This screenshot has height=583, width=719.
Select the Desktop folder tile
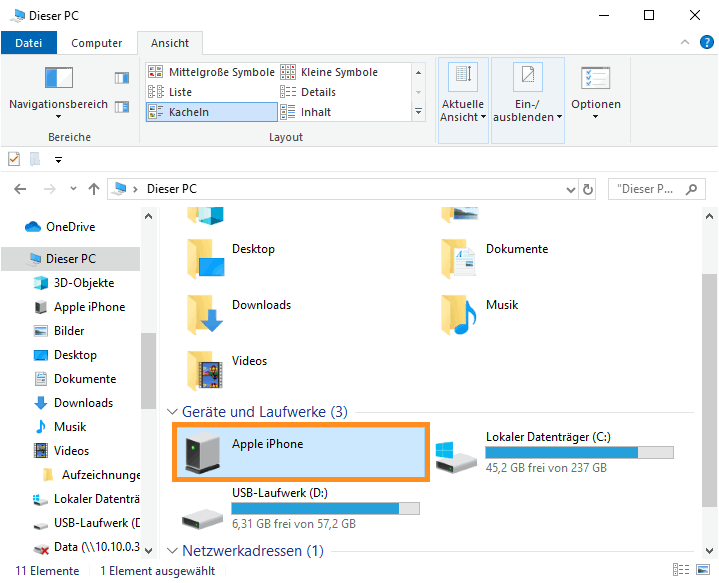pos(231,258)
